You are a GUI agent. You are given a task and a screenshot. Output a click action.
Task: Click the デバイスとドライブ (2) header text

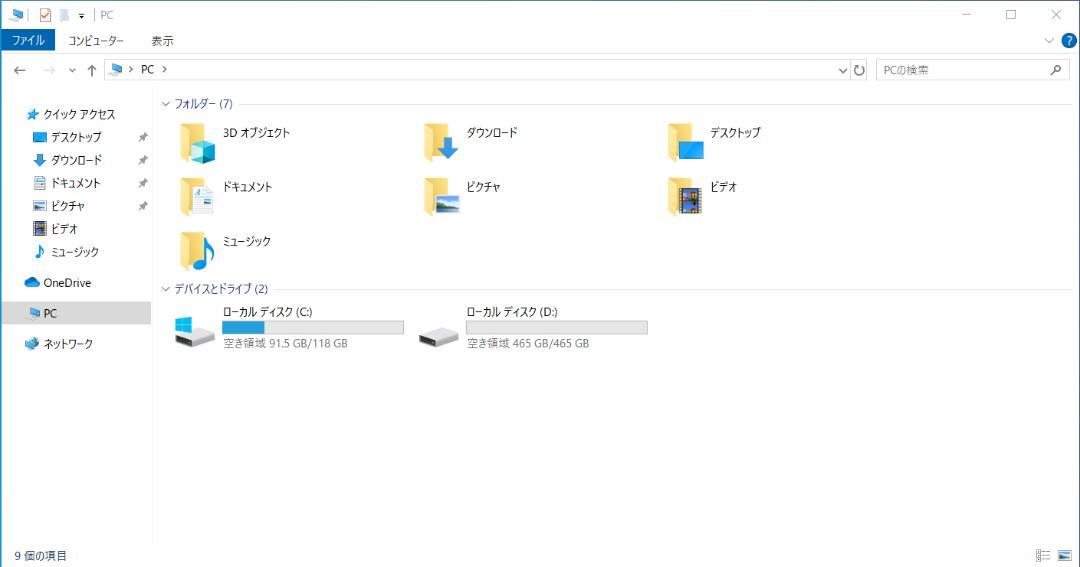pos(221,289)
